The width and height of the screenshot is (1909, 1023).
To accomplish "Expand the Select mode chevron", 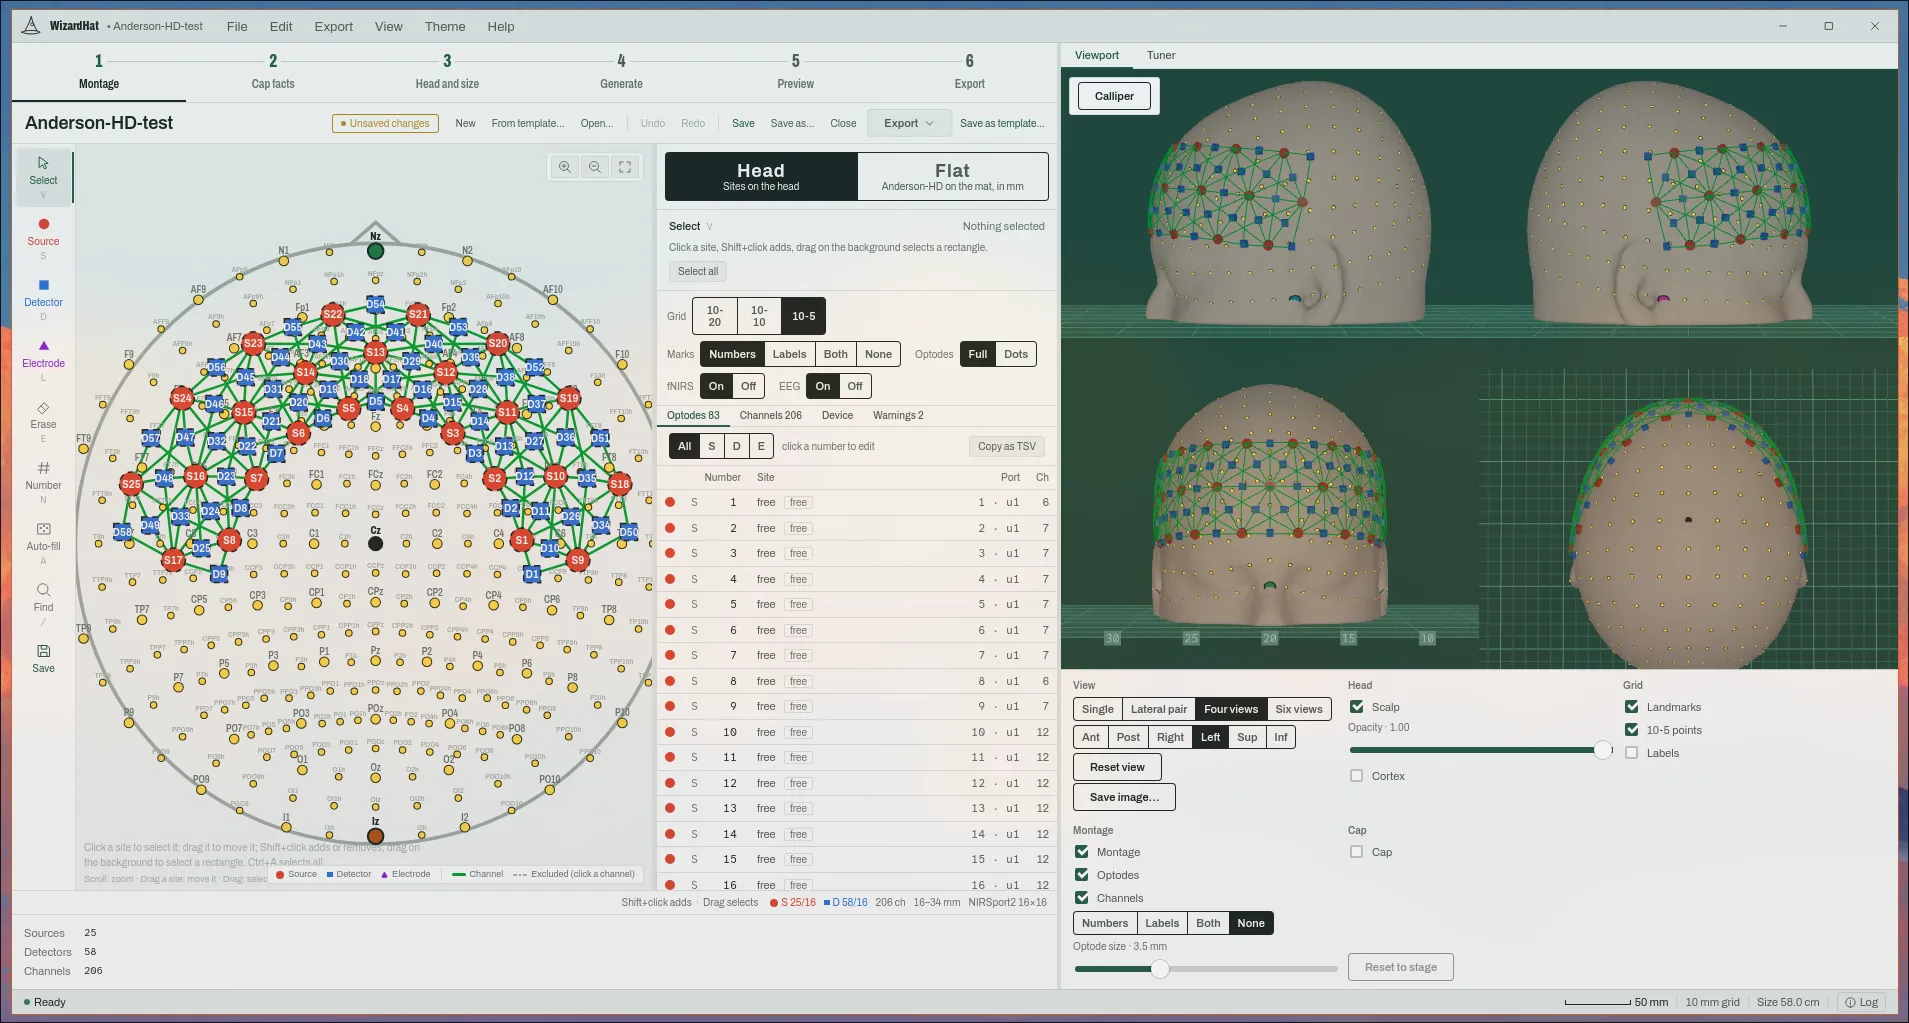I will pyautogui.click(x=709, y=227).
